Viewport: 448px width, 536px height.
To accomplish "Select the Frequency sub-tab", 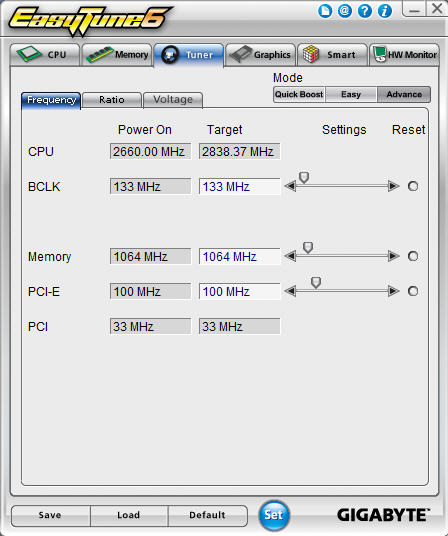I will point(51,100).
